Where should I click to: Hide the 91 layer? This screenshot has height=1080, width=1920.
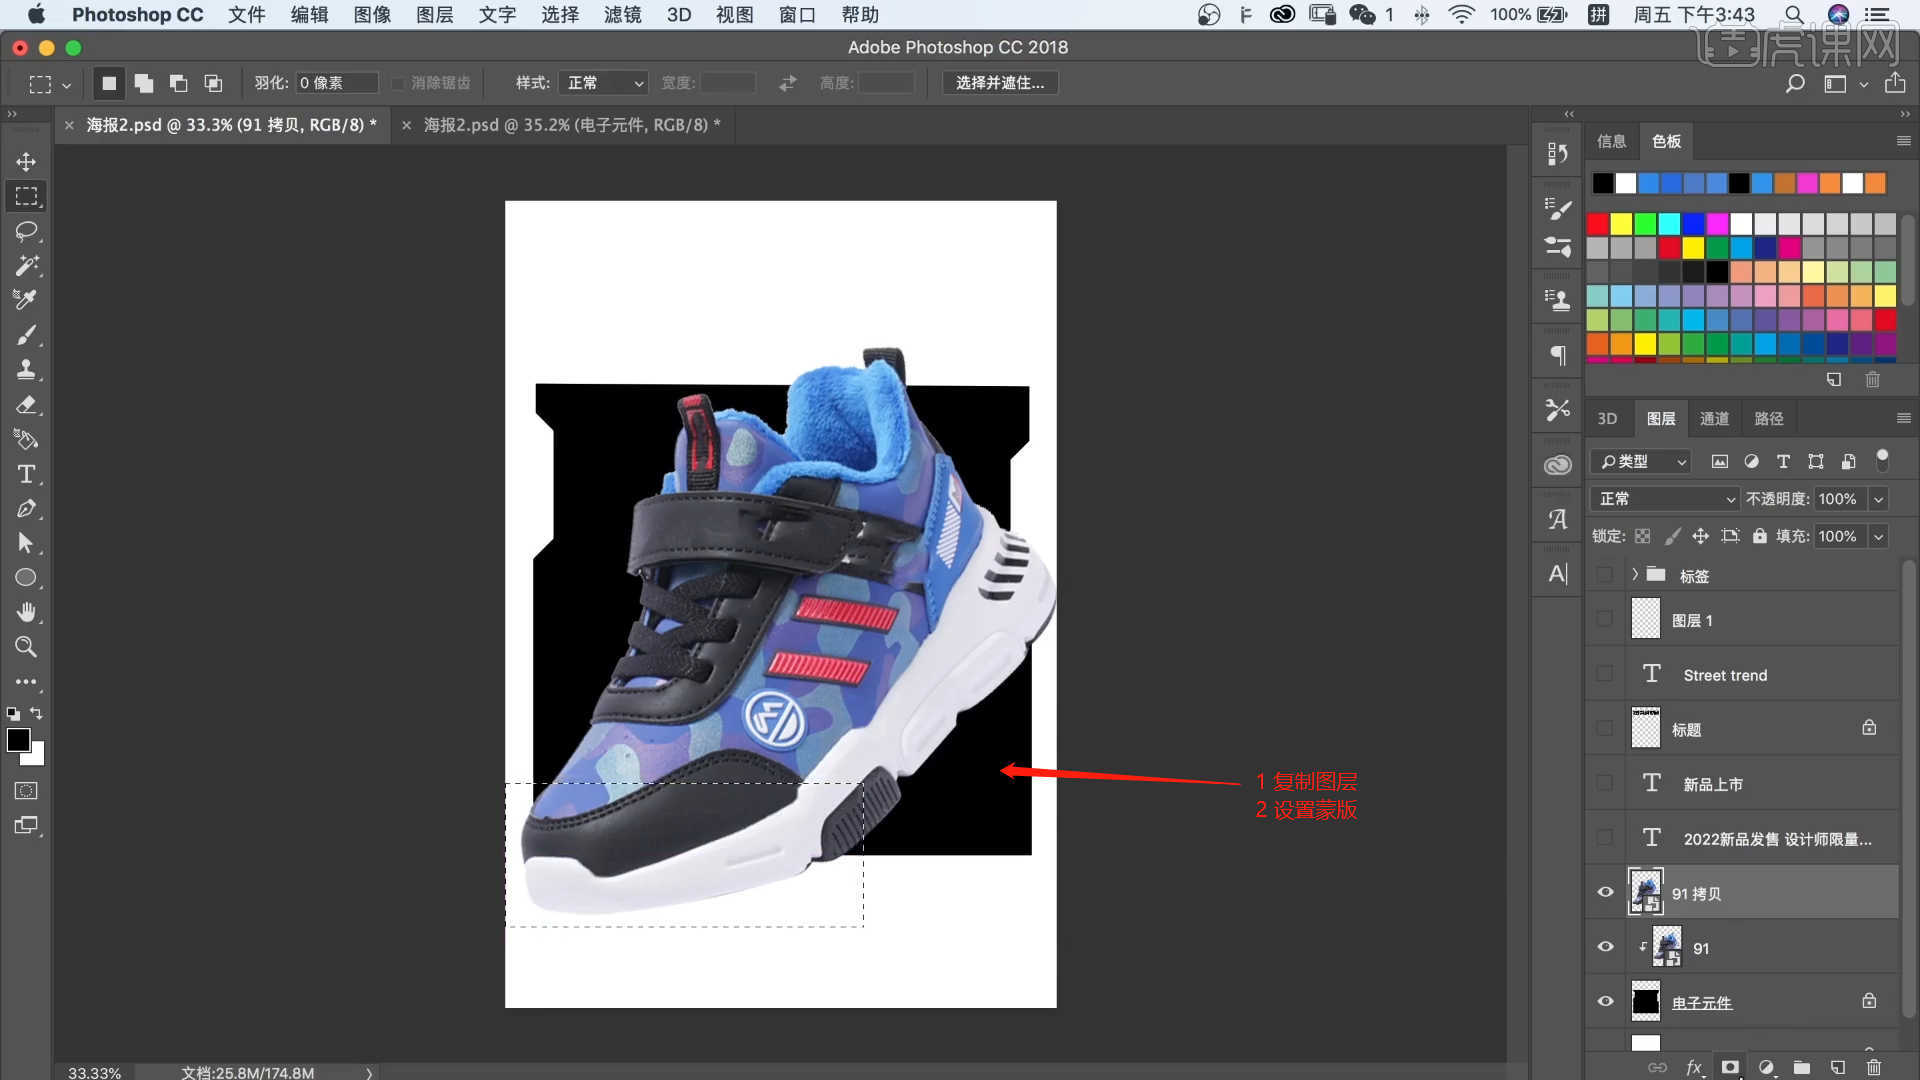coord(1606,947)
